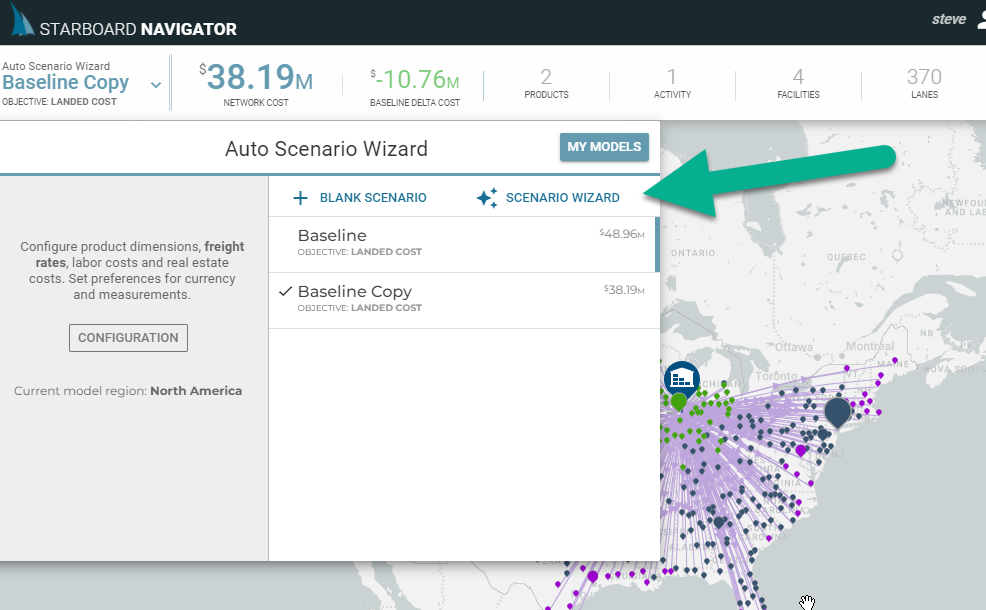The height and width of the screenshot is (610, 986).
Task: Click the Quebec label on the map
Action: (846, 257)
